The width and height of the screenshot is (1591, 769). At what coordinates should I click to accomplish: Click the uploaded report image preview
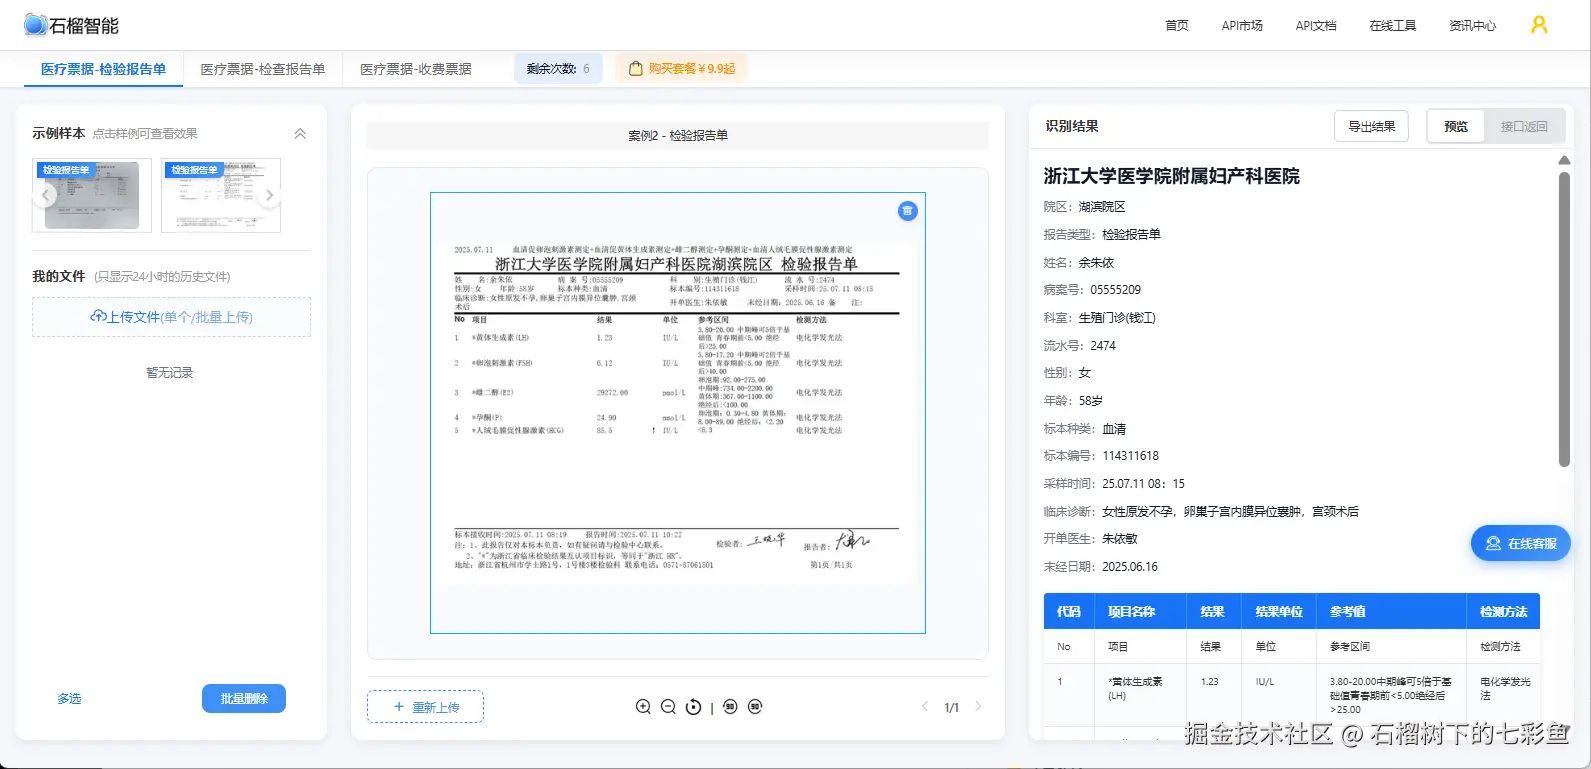click(x=678, y=413)
